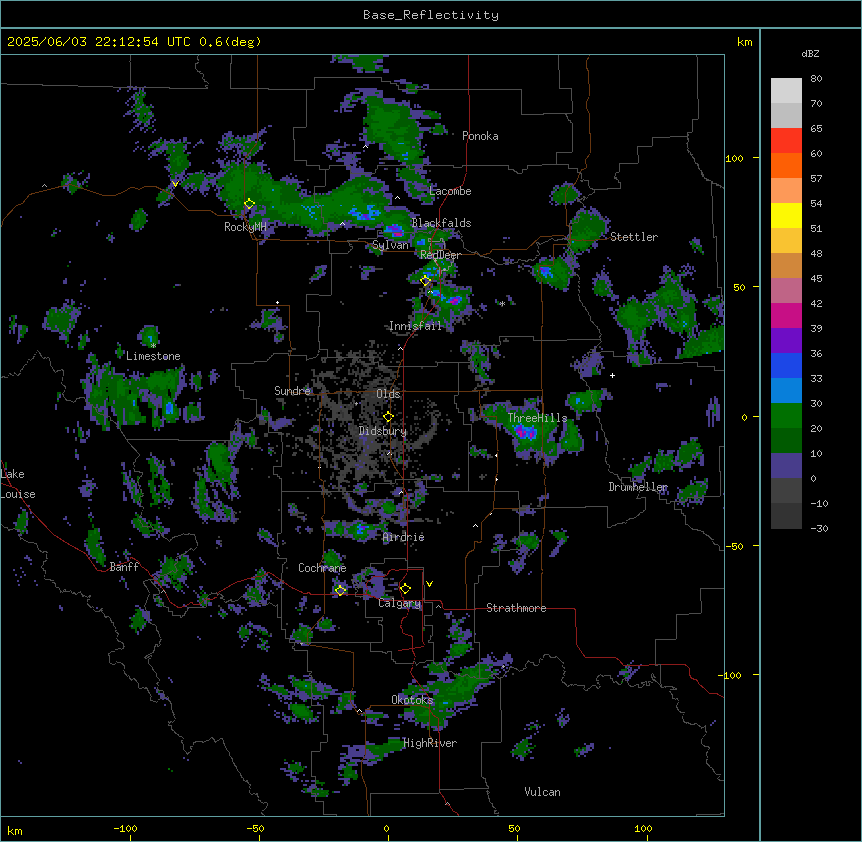
Task: Click the Cochrane town label
Action: 322,568
